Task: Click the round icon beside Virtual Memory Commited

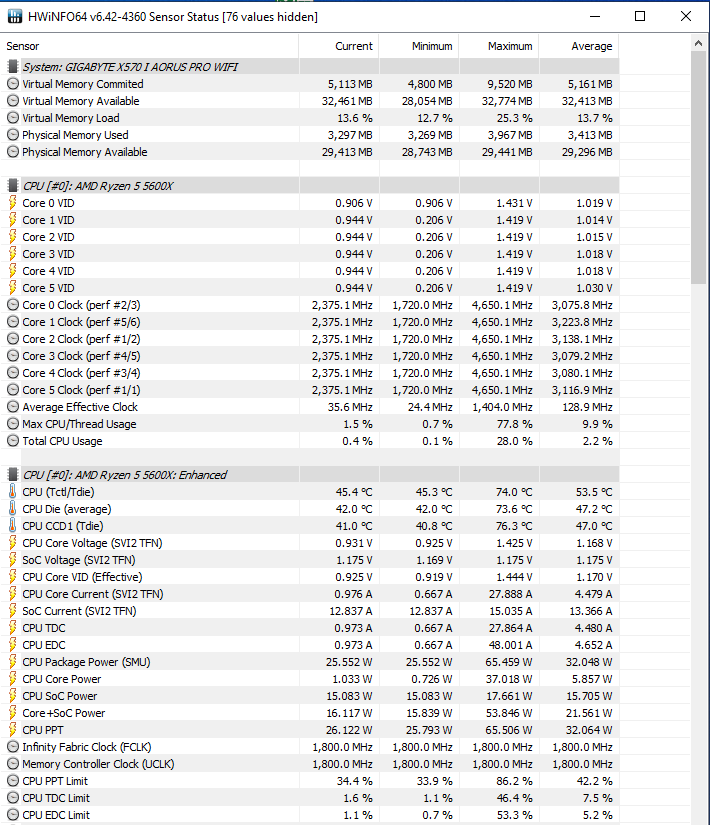Action: click(13, 84)
